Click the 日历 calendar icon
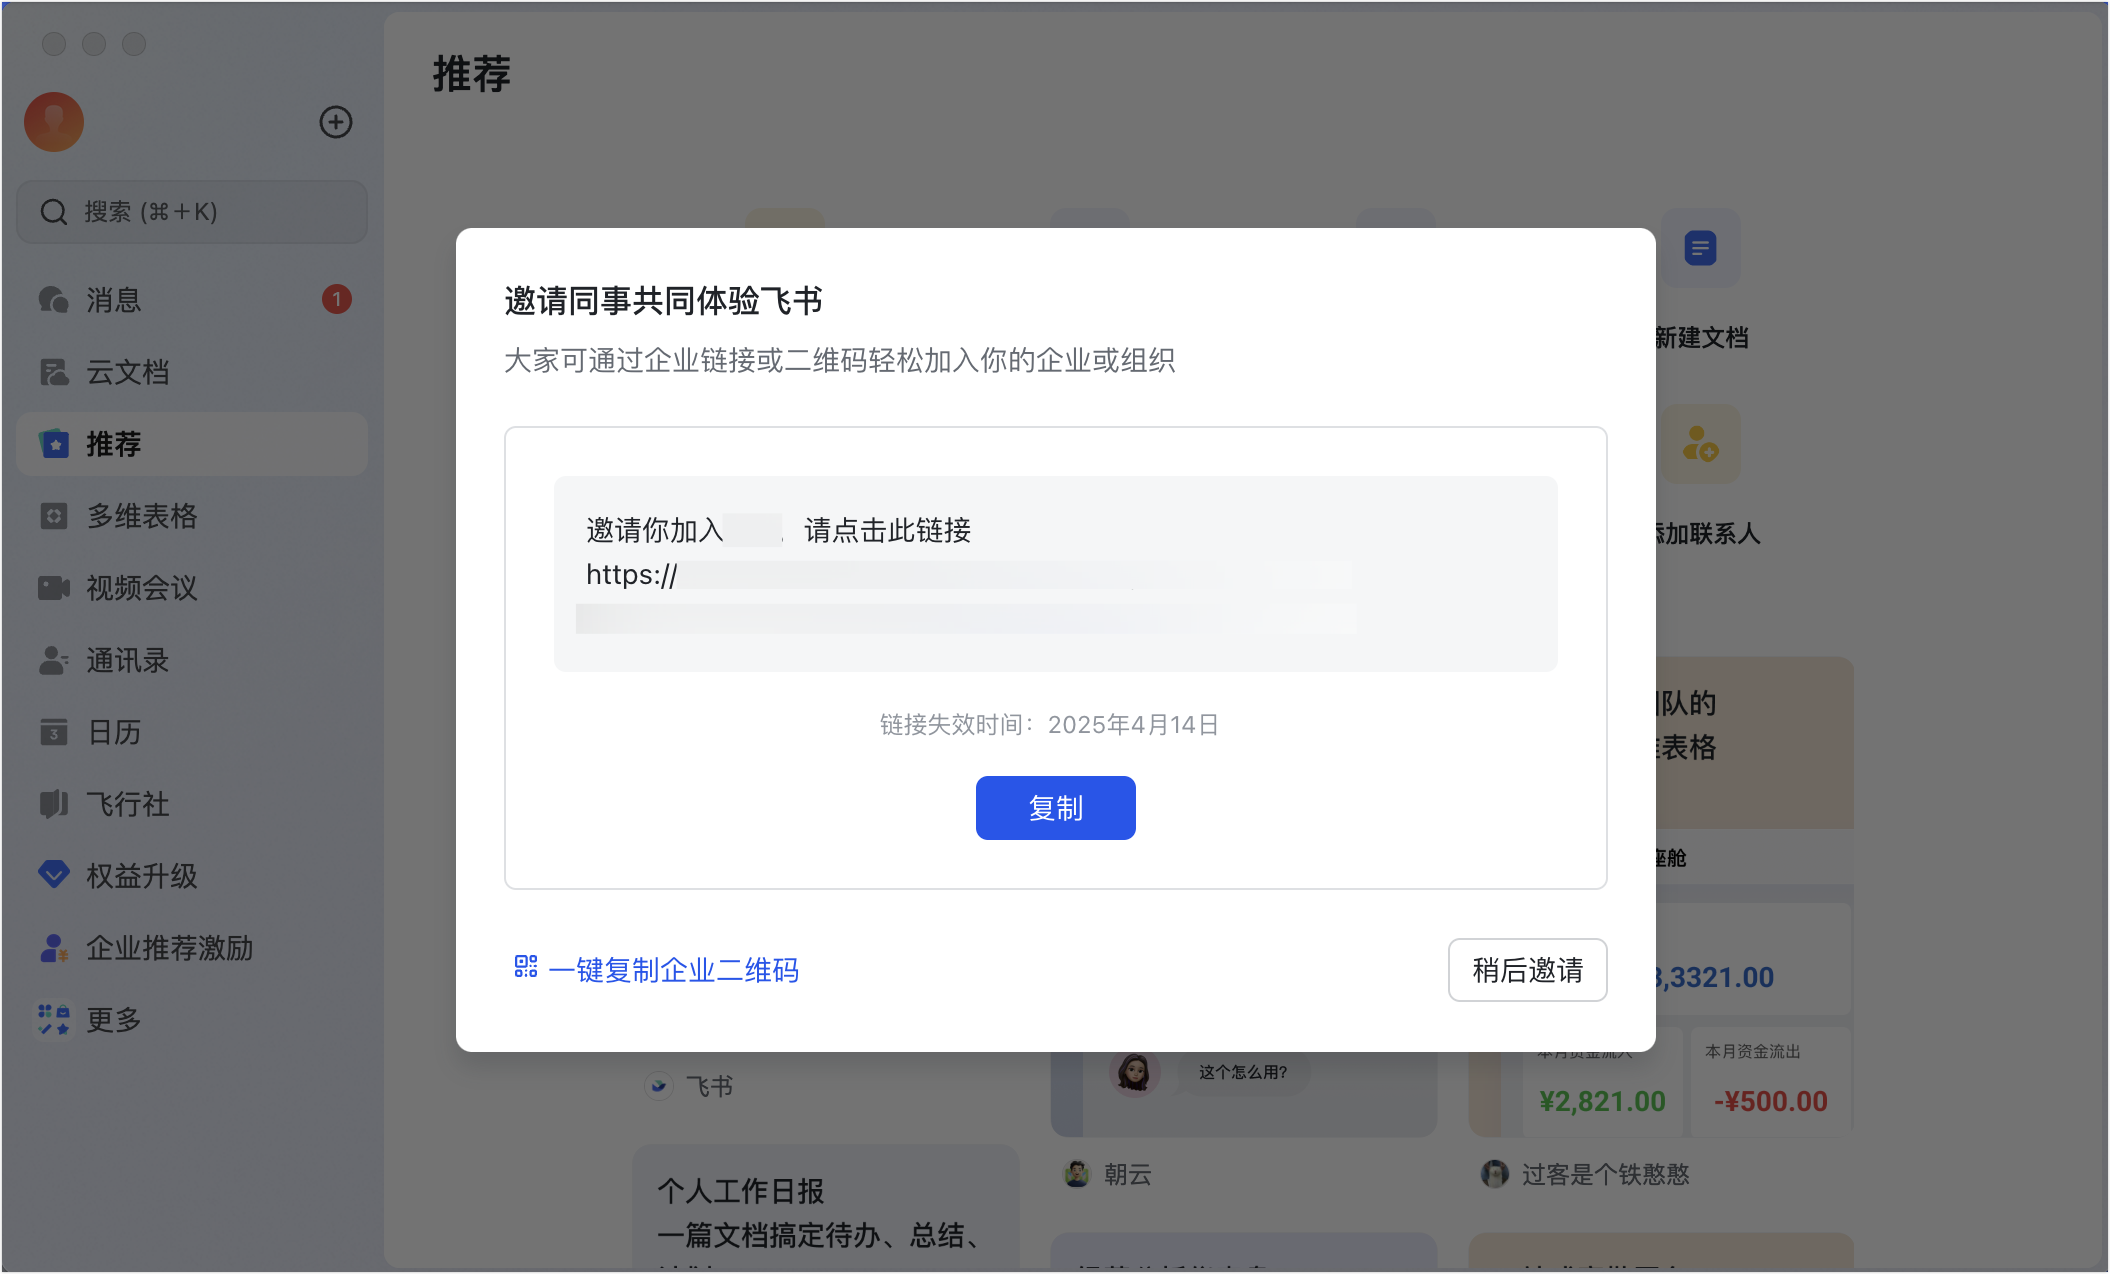The width and height of the screenshot is (2110, 1274). click(x=54, y=732)
